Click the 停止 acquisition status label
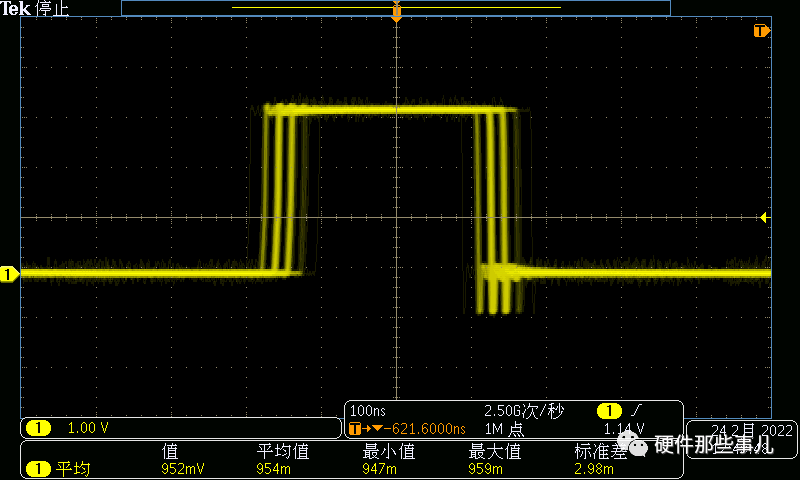Viewport: 800px width, 480px height. (x=52, y=8)
